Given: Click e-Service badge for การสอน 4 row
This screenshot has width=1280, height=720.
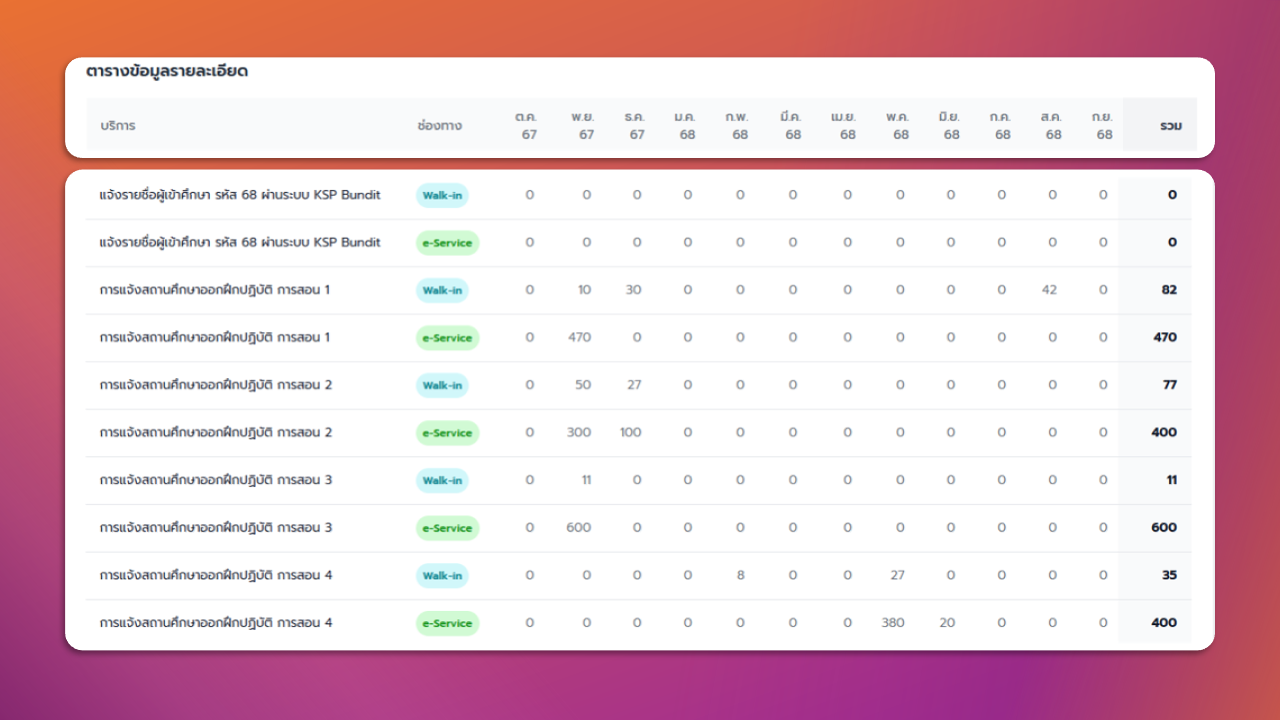Looking at the screenshot, I should [x=447, y=623].
